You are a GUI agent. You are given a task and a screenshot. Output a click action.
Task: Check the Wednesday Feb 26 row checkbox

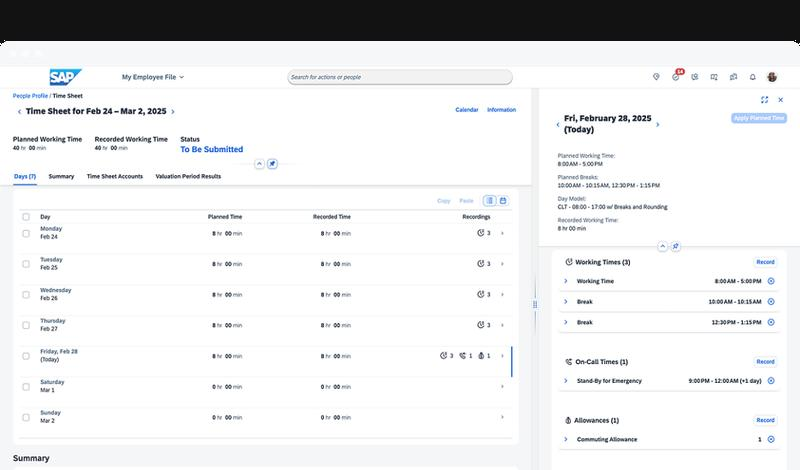(x=26, y=294)
